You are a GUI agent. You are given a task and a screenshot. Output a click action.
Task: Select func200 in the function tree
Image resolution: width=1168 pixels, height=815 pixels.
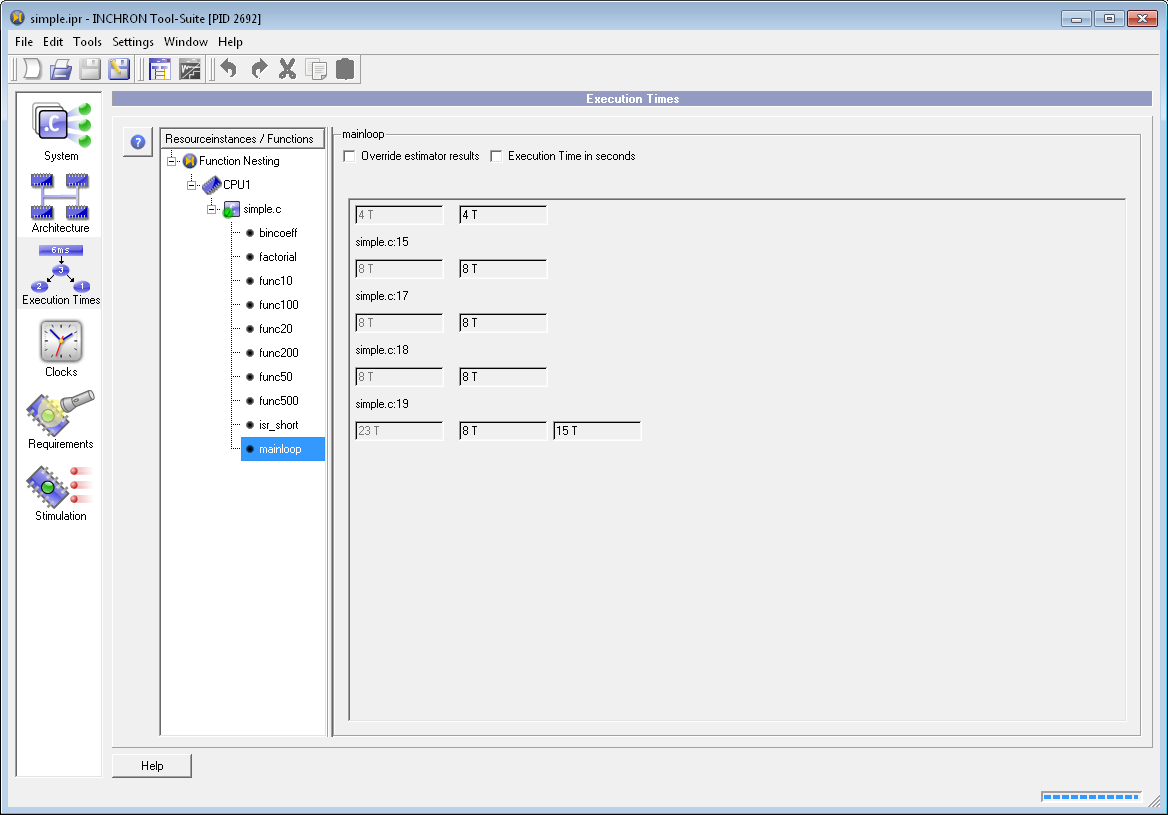coord(279,353)
